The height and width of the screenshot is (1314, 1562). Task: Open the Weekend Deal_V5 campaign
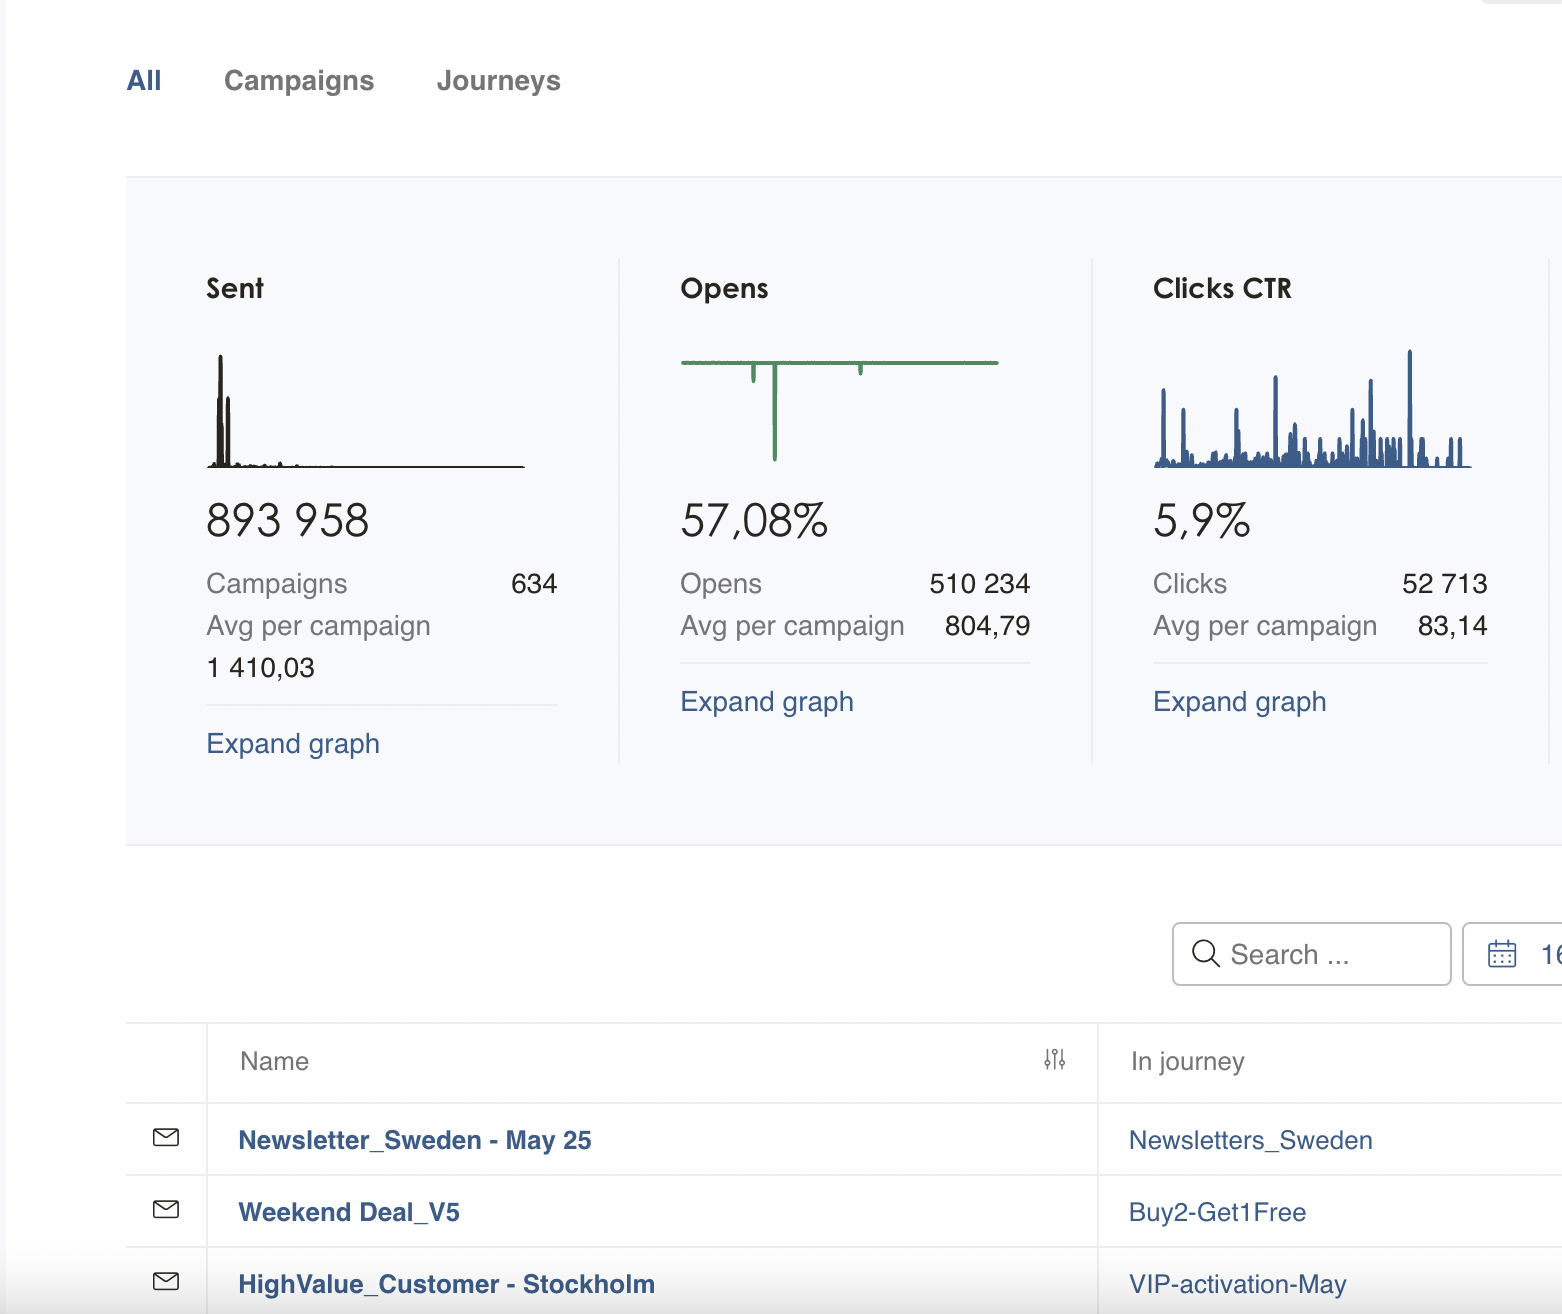pyautogui.click(x=349, y=1212)
